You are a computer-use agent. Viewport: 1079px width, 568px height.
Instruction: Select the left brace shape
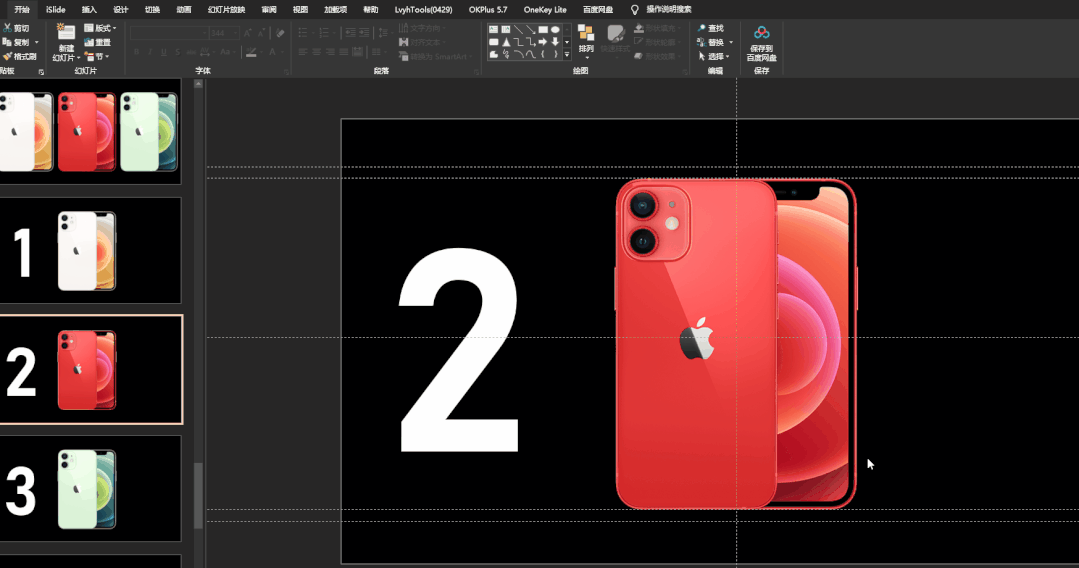543,54
